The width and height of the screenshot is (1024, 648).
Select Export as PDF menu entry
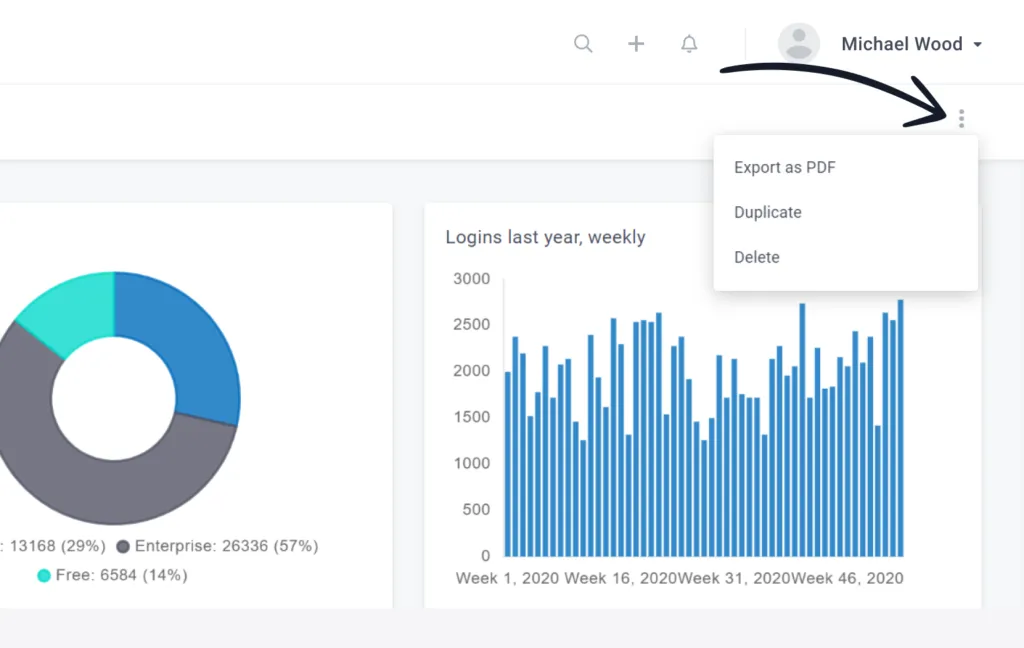click(x=784, y=167)
